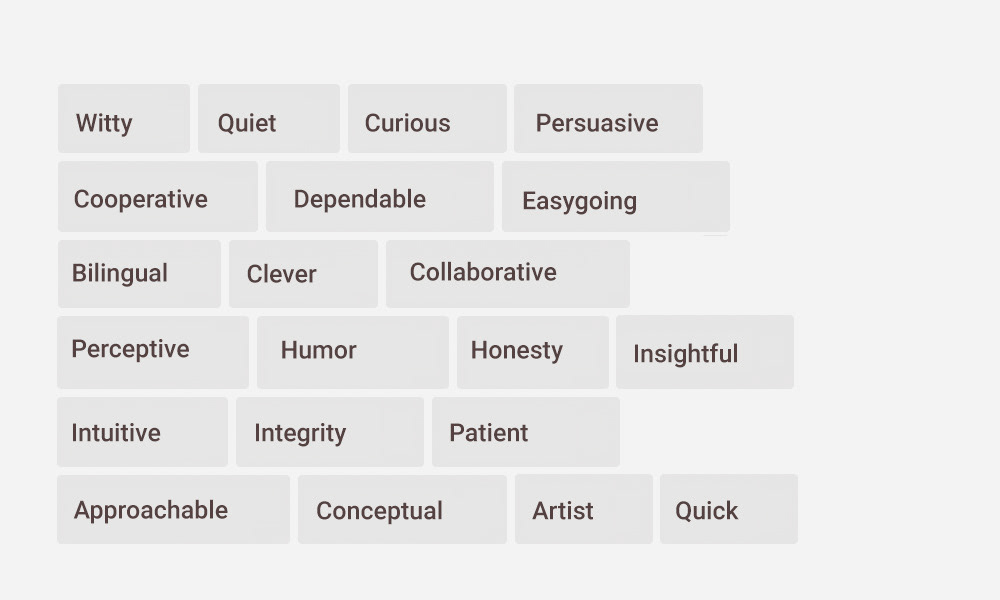The image size is (1000, 600).
Task: Choose the Easygoing trait
Action: (x=615, y=196)
